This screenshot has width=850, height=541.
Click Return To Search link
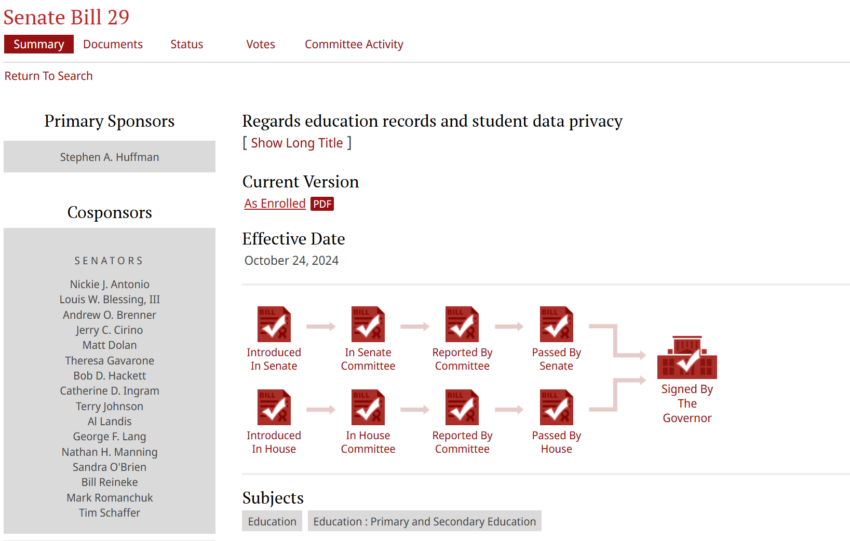pyautogui.click(x=48, y=76)
